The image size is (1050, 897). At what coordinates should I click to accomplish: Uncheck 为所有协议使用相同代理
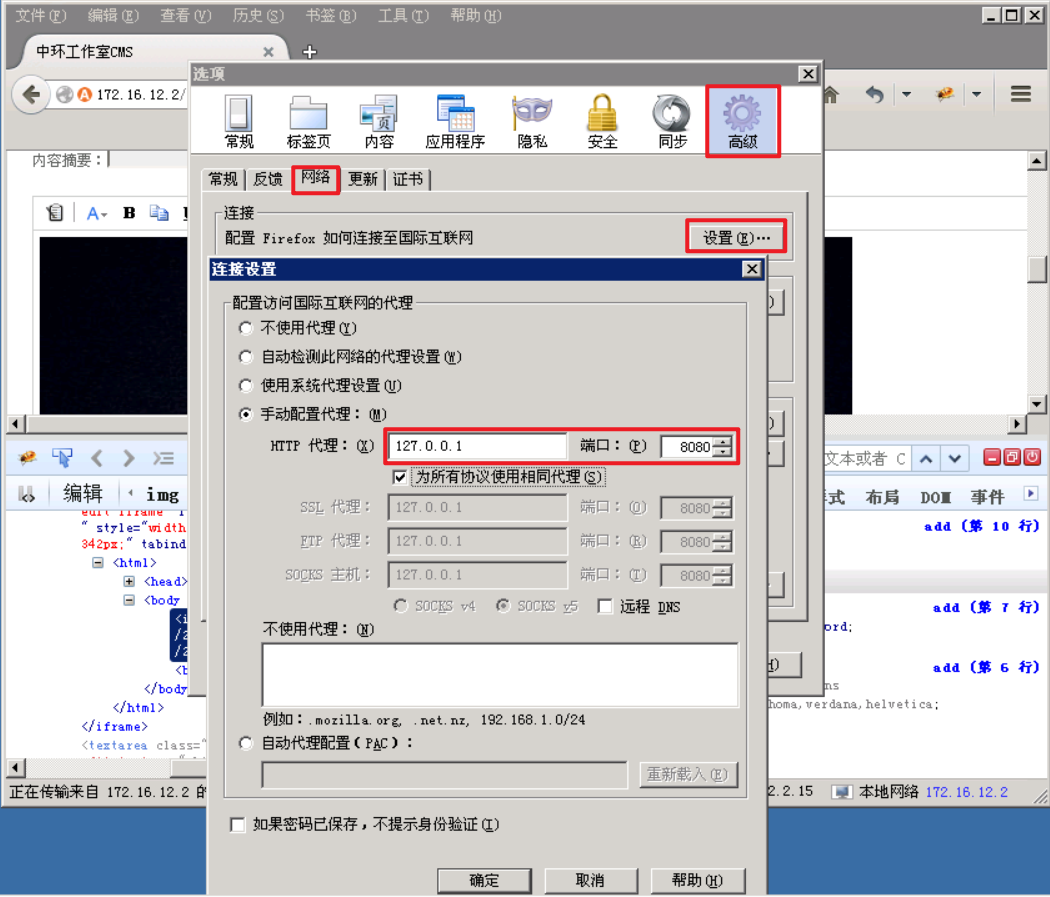(399, 477)
